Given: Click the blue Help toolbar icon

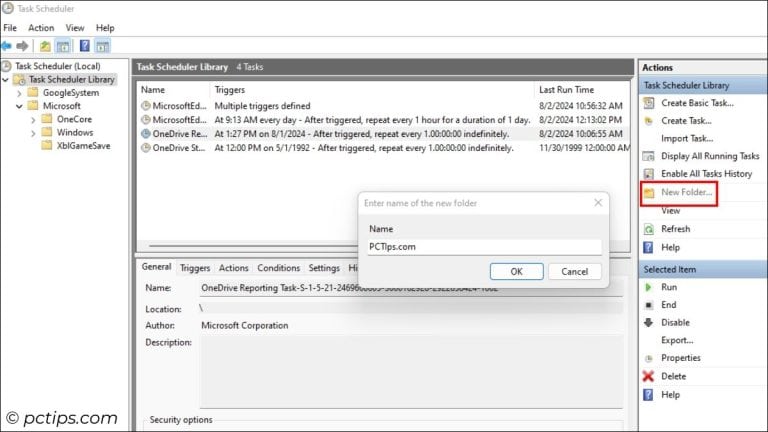Looking at the screenshot, I should tap(85, 46).
